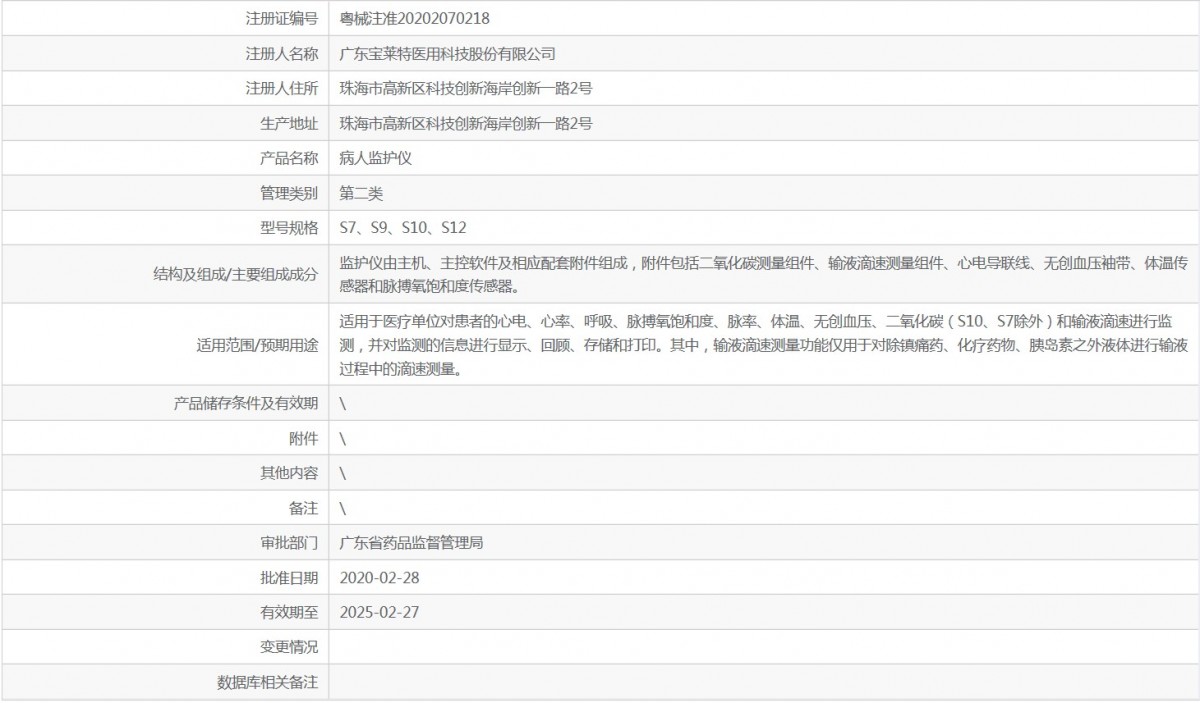Click the label 管理类别
The height and width of the screenshot is (703, 1200).
click(288, 193)
